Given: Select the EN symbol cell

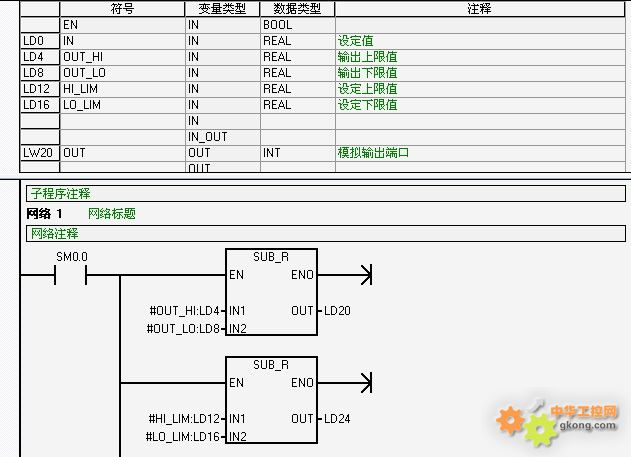Looking at the screenshot, I should (x=122, y=25).
